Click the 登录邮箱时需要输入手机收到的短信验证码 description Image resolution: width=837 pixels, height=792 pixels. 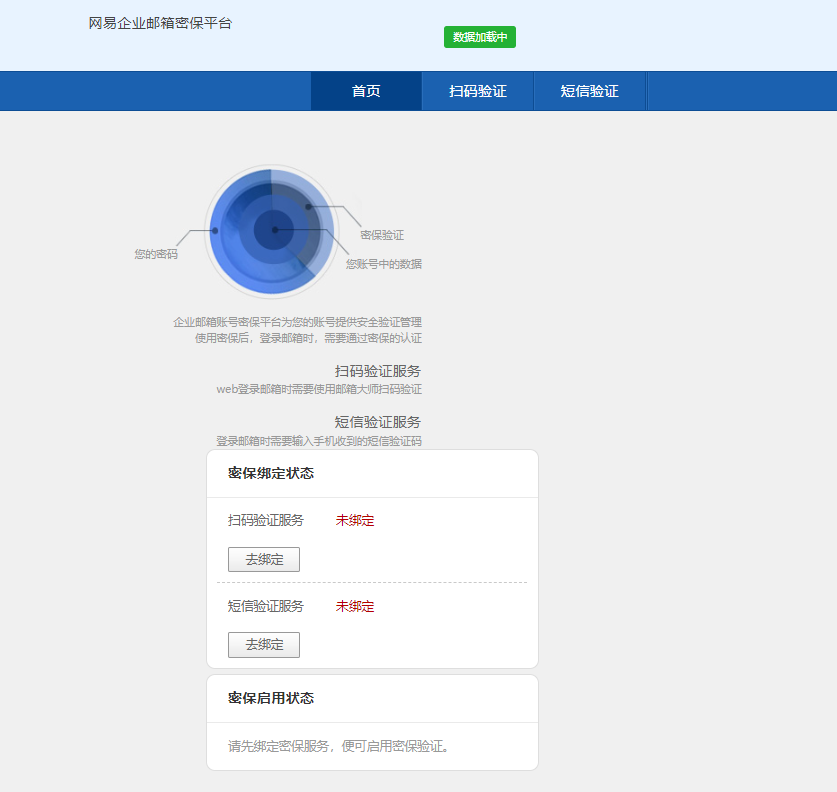pyautogui.click(x=319, y=441)
